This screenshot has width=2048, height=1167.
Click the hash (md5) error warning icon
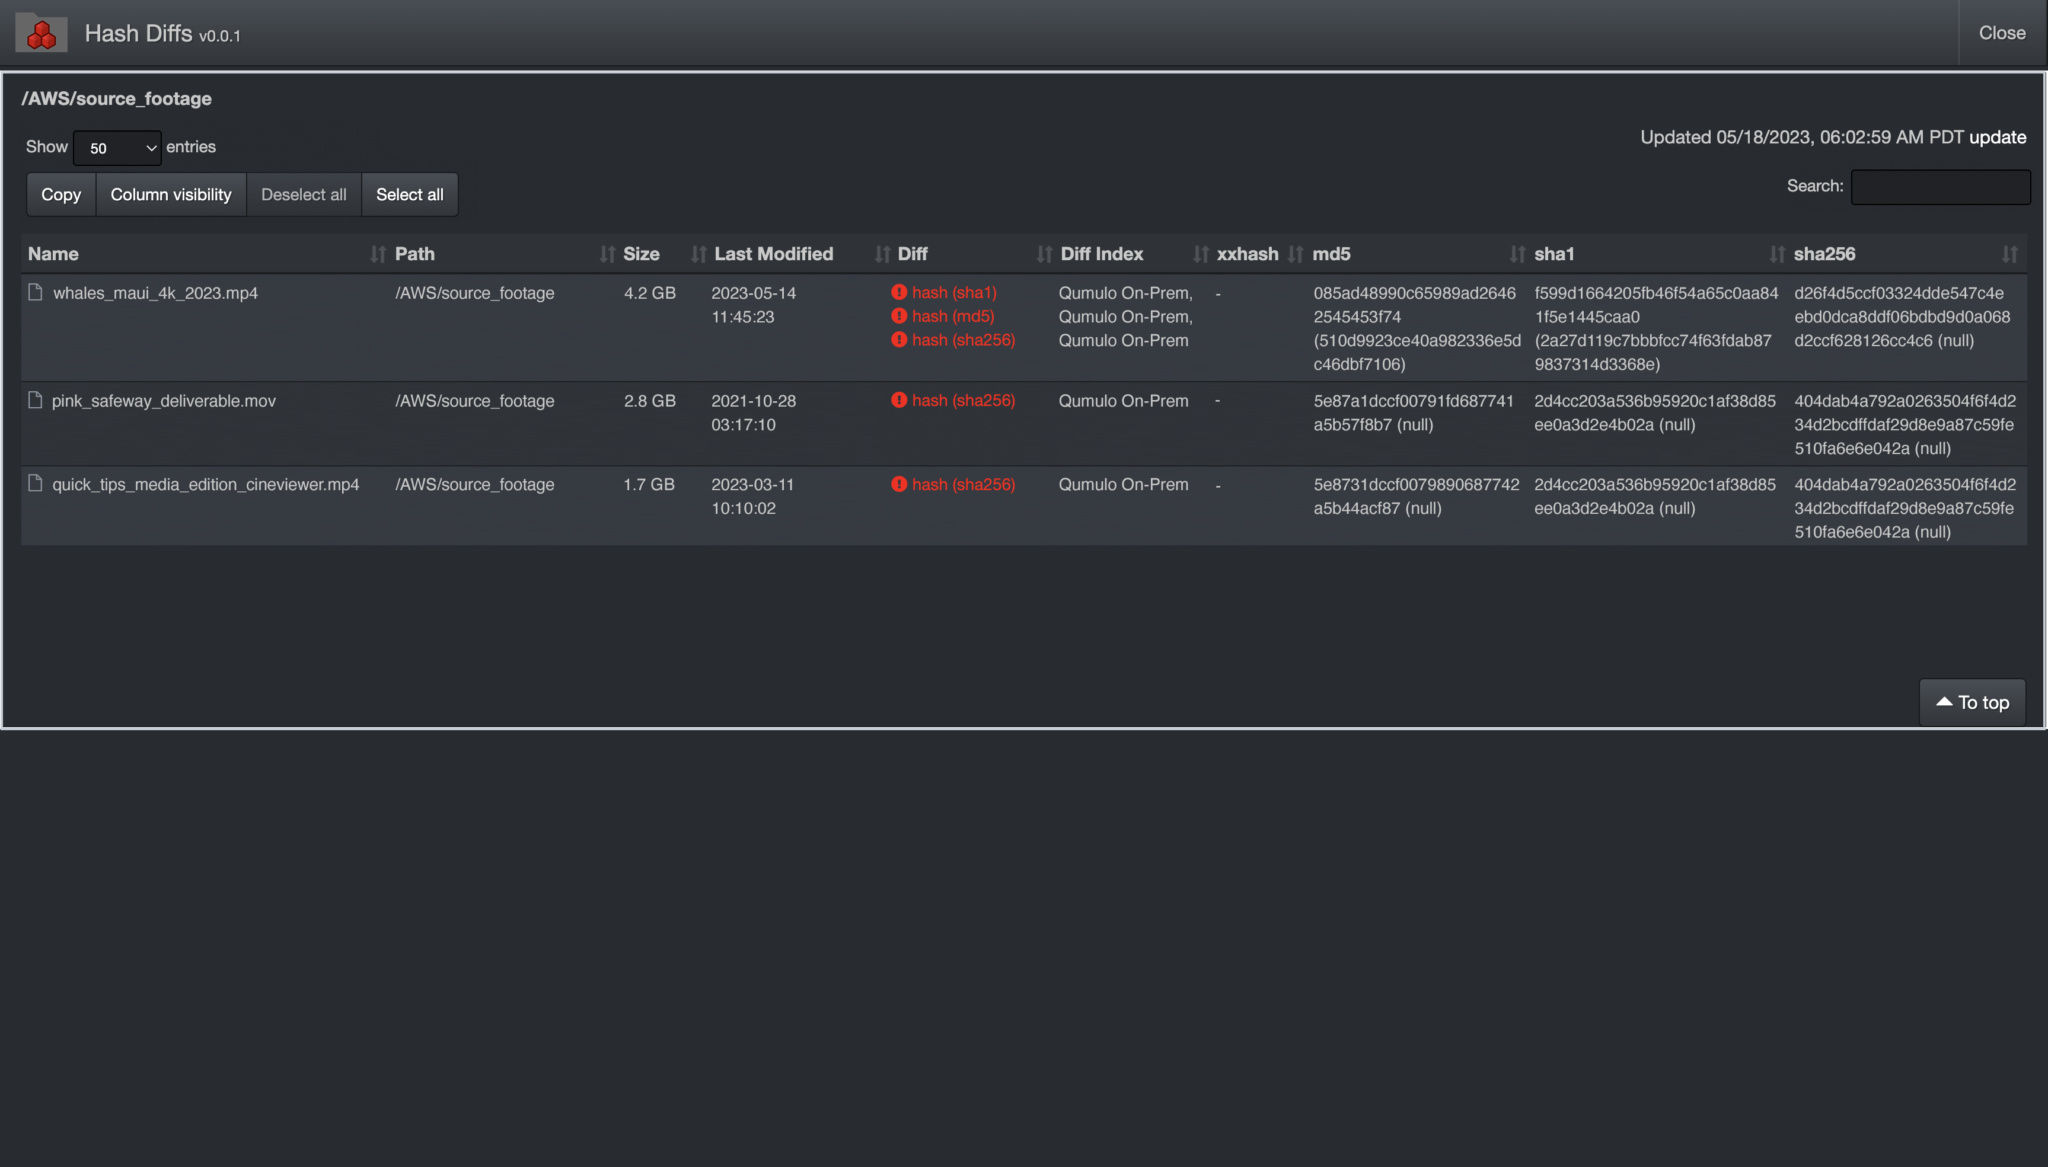pos(899,316)
